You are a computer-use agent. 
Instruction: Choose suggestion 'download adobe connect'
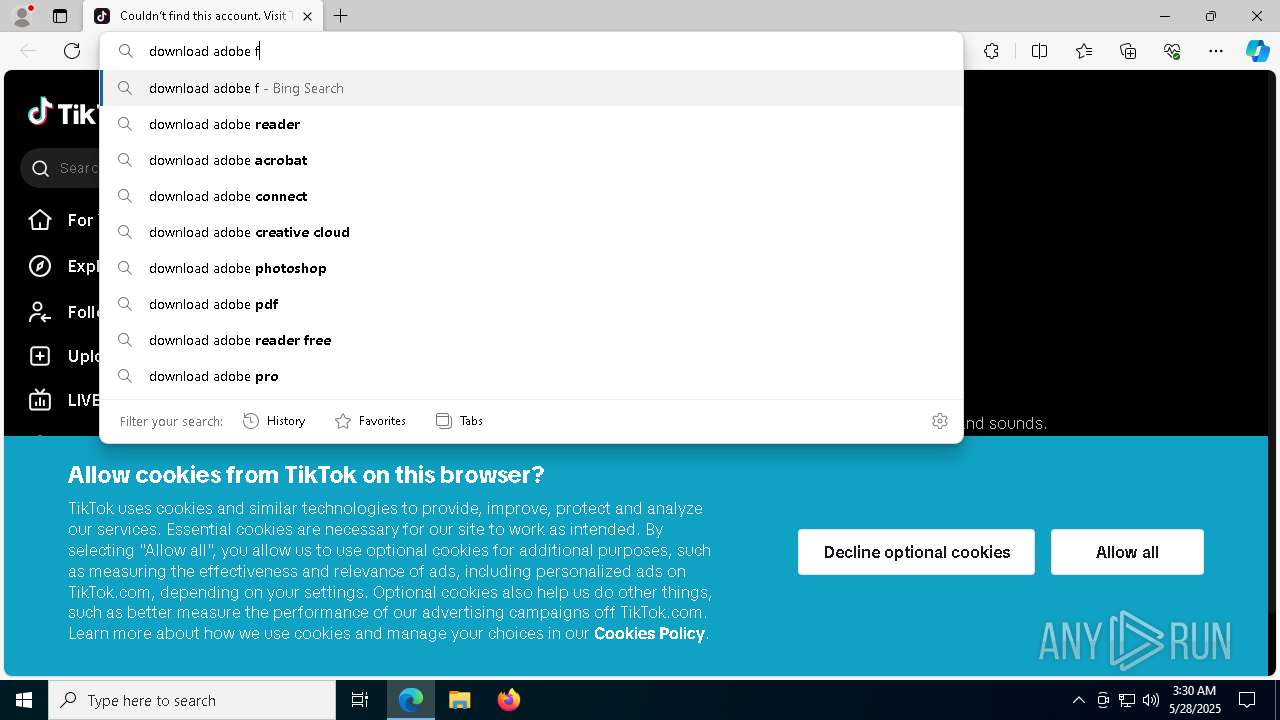[531, 196]
